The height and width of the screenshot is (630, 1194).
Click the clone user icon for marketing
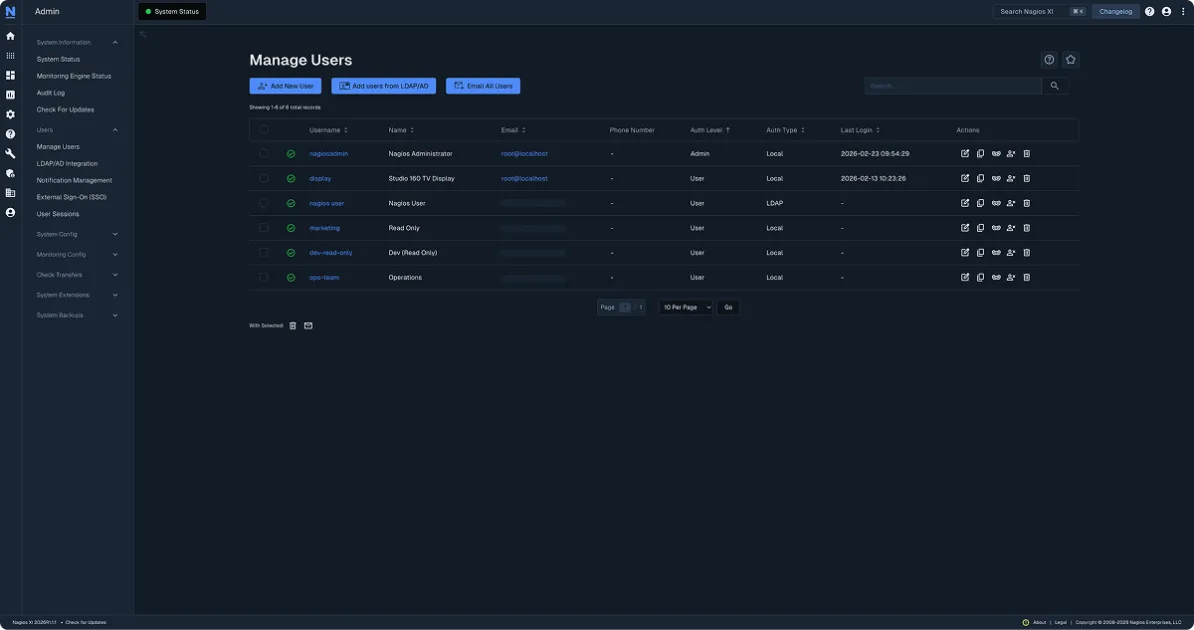point(978,226)
